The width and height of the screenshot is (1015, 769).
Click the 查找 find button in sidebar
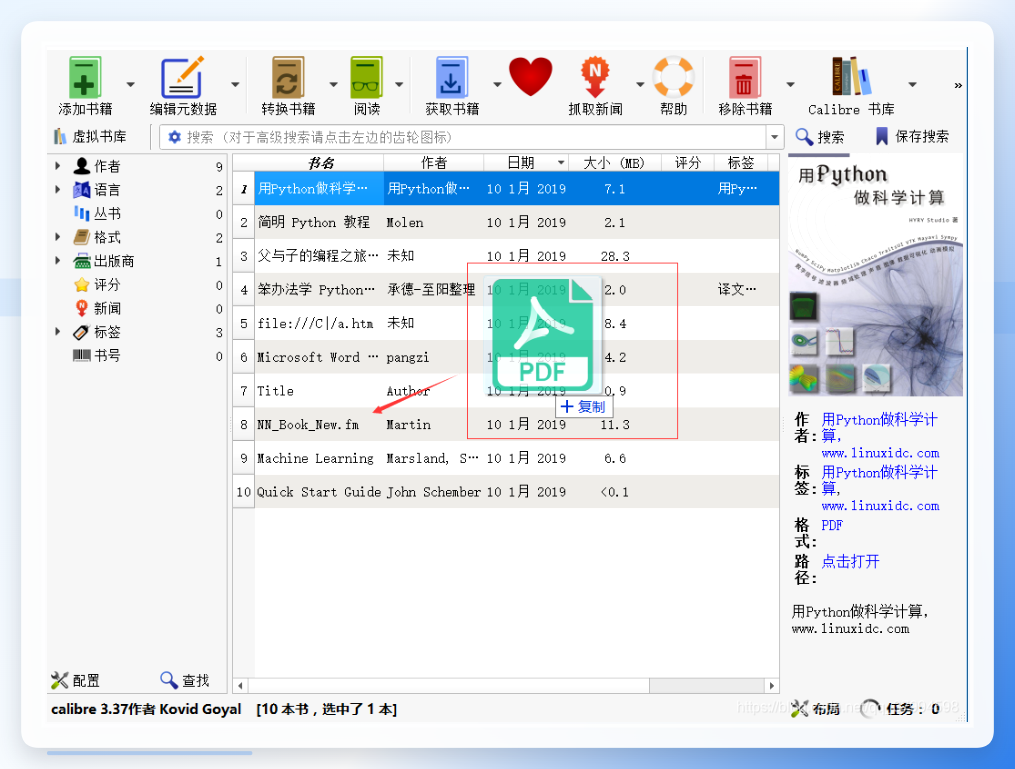(185, 680)
